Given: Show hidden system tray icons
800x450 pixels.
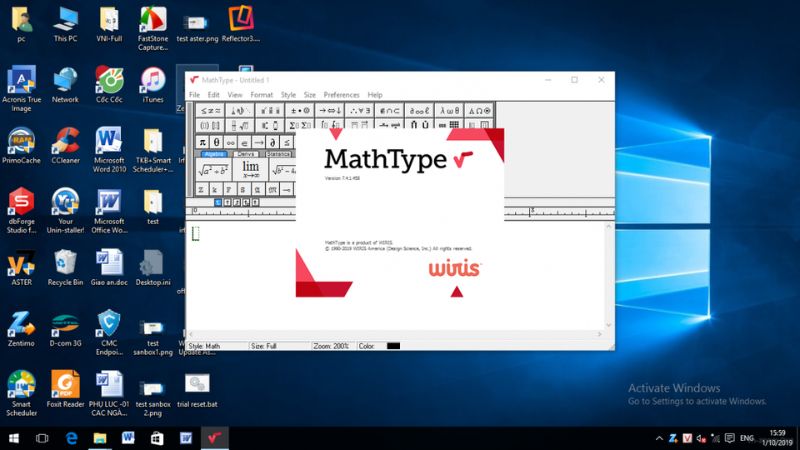Looking at the screenshot, I should click(659, 438).
